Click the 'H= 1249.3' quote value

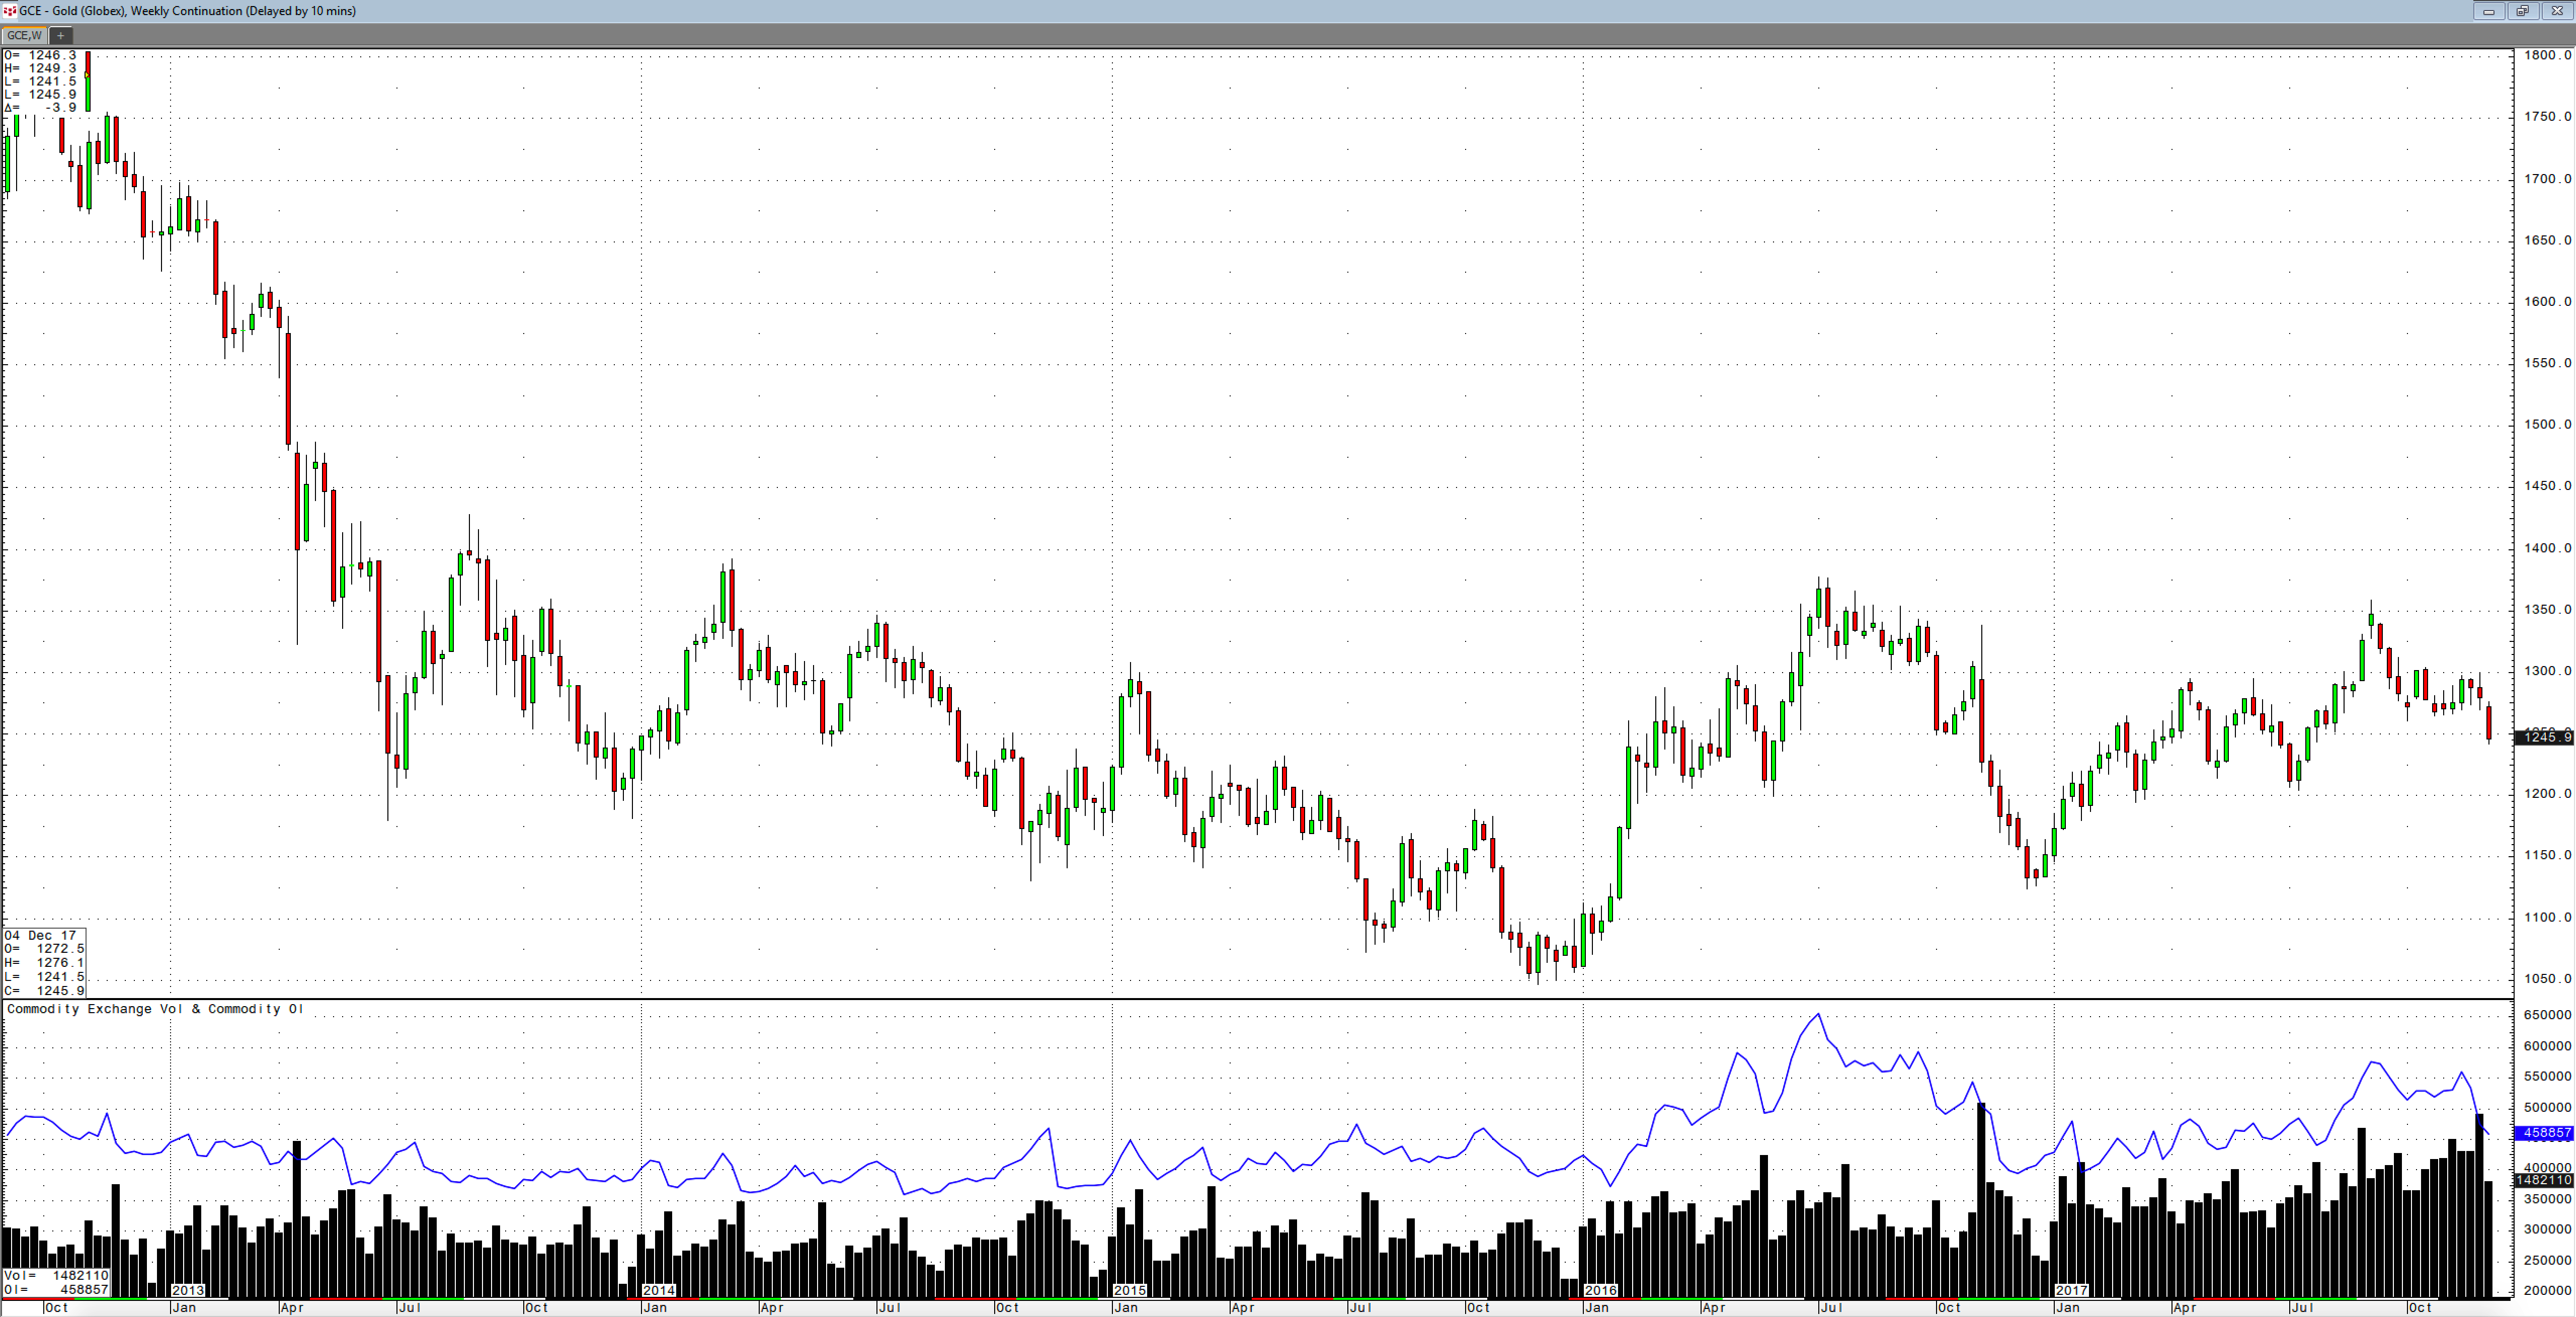(x=41, y=69)
